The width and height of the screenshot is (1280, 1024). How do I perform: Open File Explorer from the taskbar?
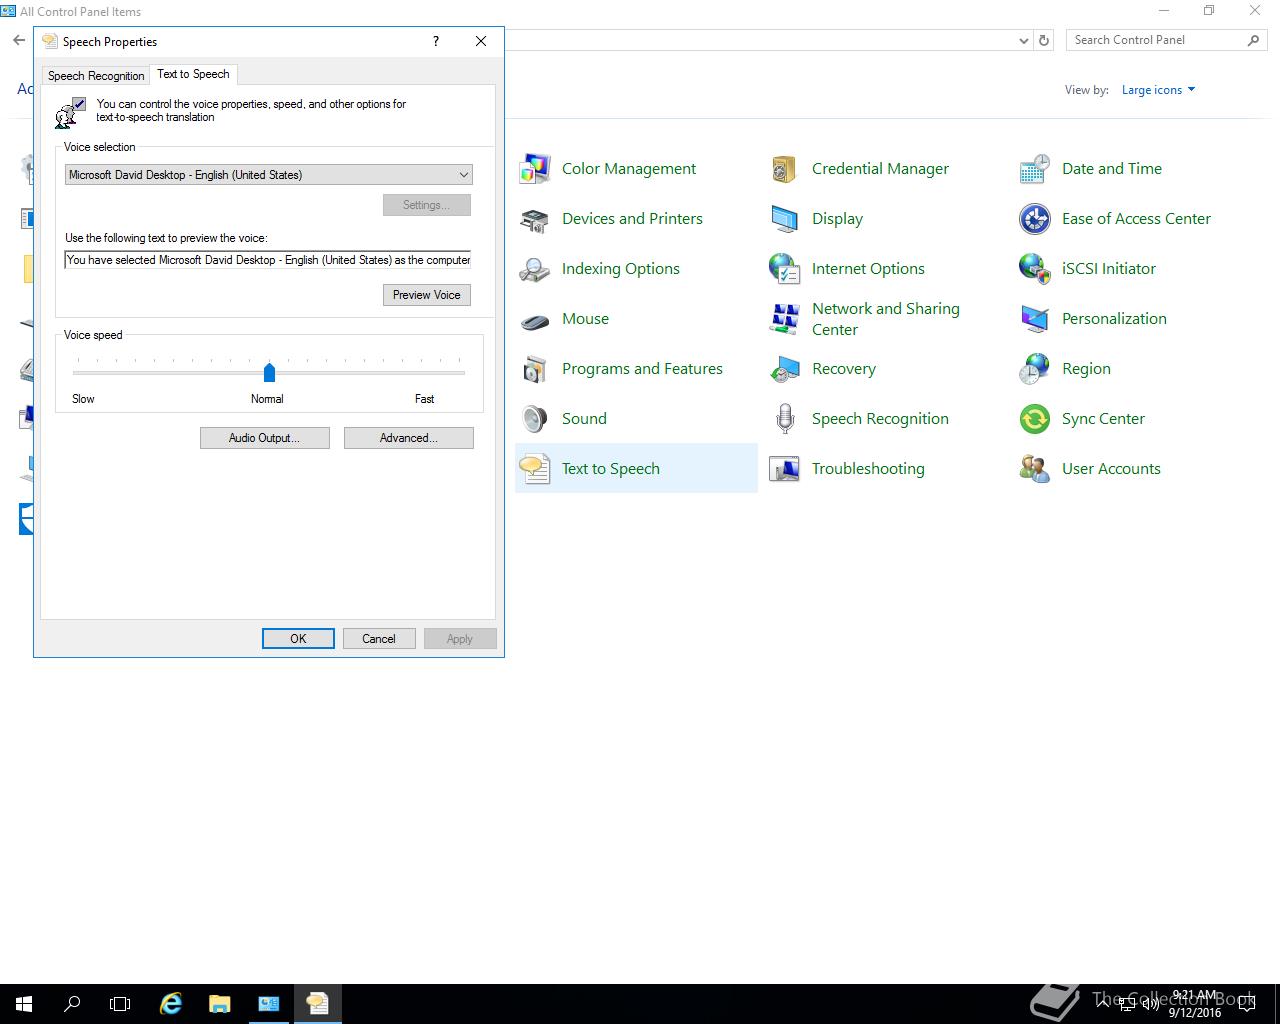219,1003
